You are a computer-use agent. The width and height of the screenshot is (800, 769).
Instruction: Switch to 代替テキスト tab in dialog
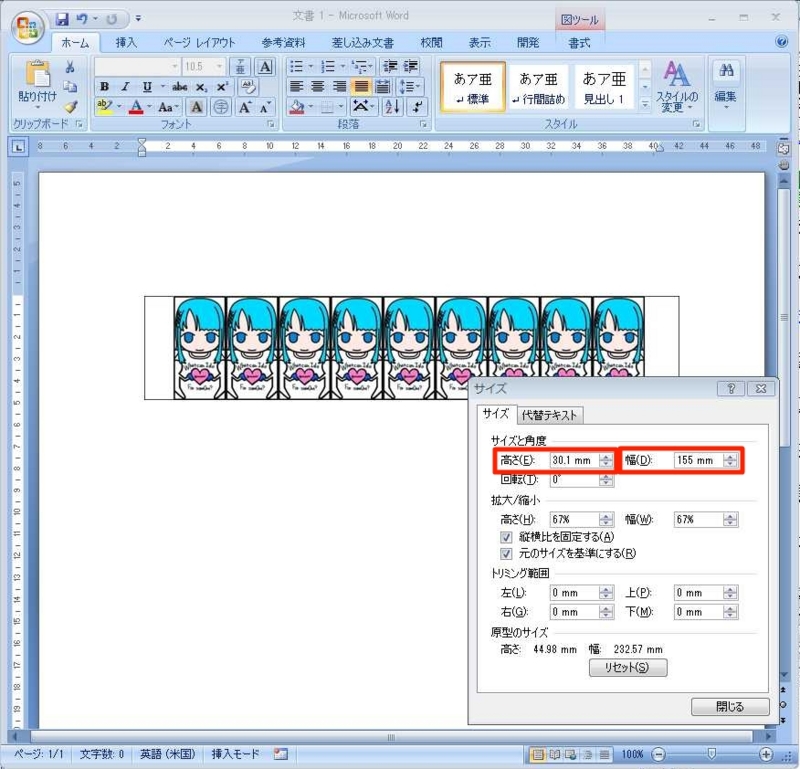pos(549,415)
